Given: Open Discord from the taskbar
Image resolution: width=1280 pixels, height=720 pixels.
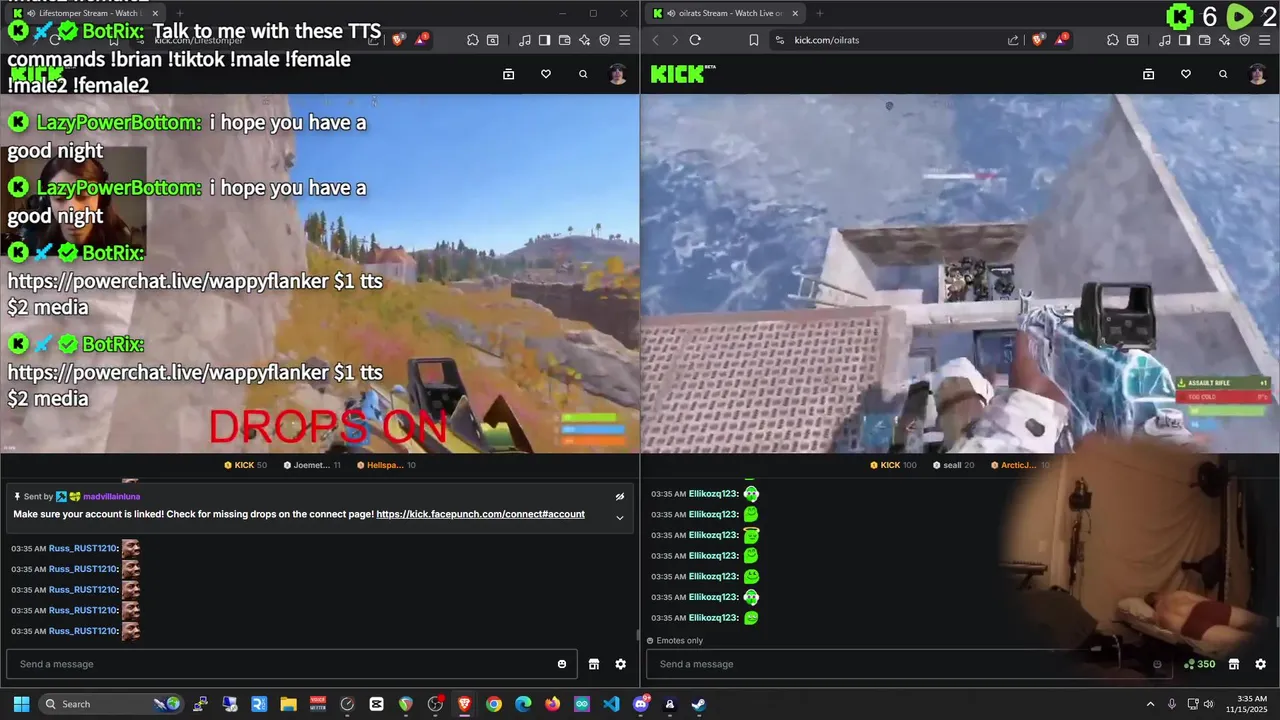Looking at the screenshot, I should 641,704.
